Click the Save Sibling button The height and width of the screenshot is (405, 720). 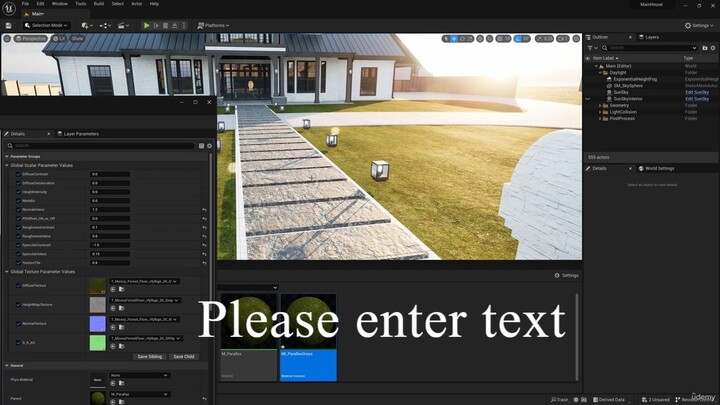point(149,356)
